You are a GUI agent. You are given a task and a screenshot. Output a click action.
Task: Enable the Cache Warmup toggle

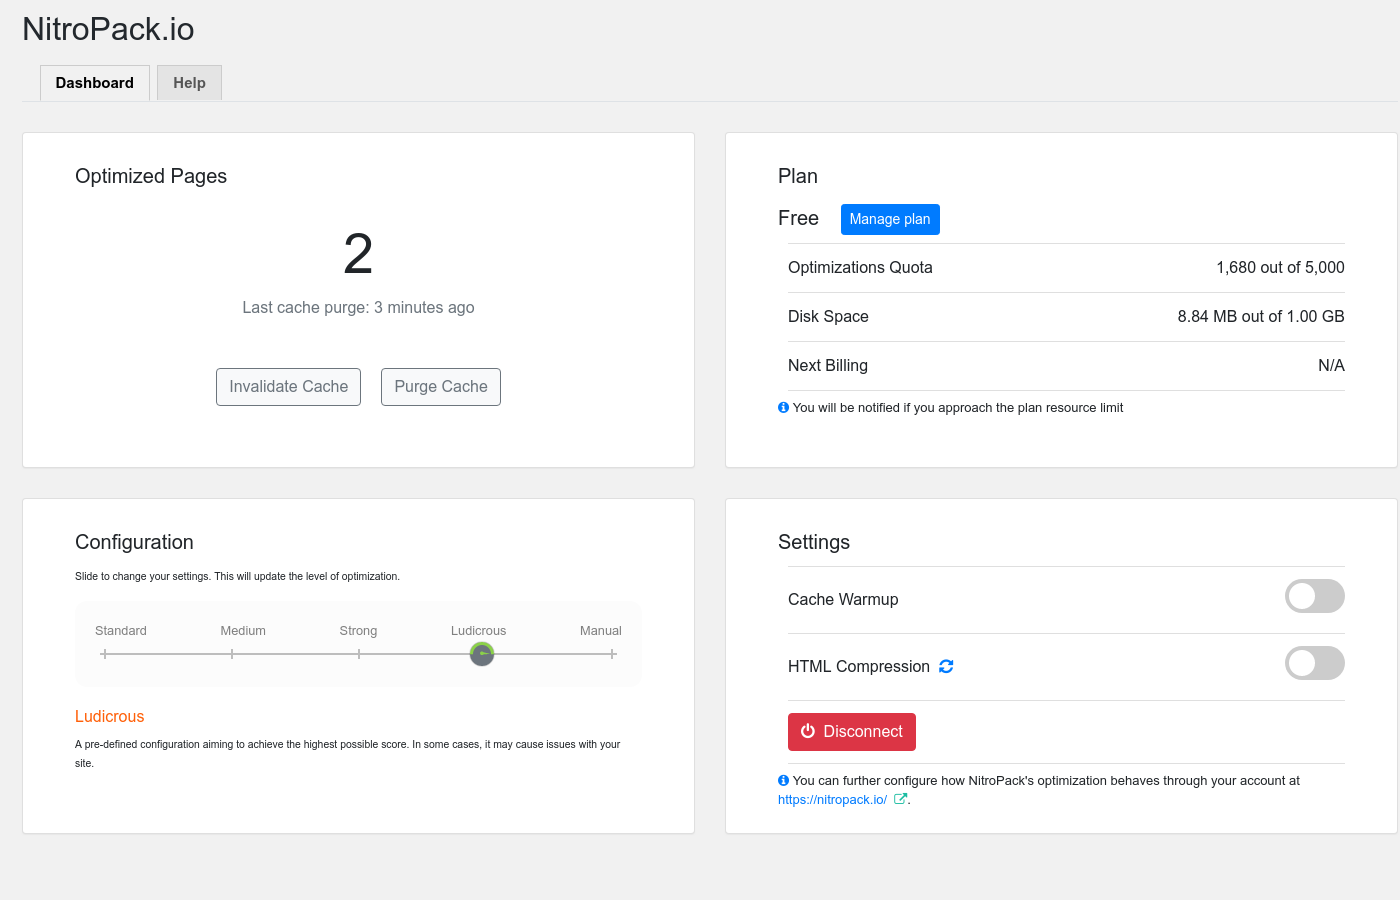(1314, 596)
